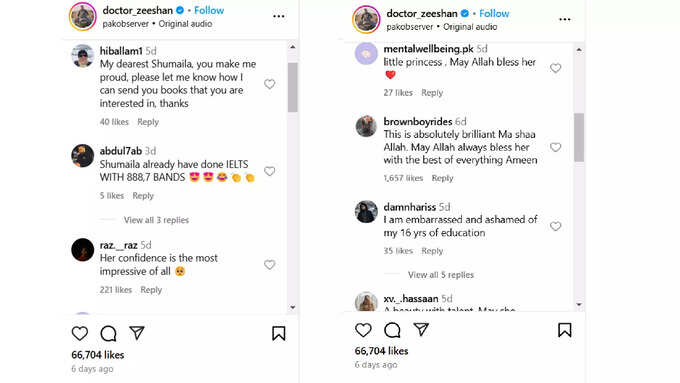Viewport: 680px width, 383px height.
Task: Reply to abdul7ab's comment
Action: pyautogui.click(x=143, y=196)
